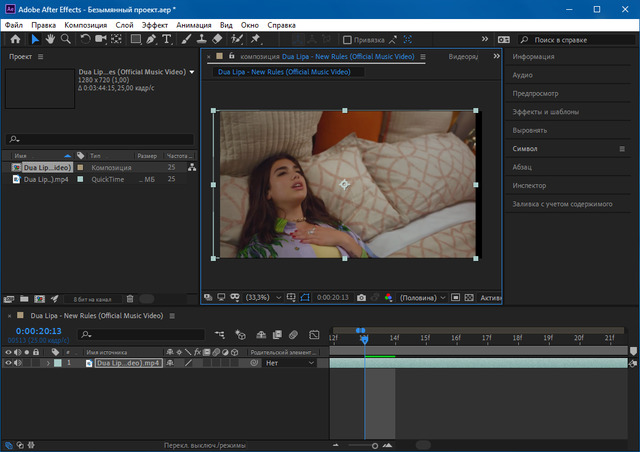Image resolution: width=640 pixels, height=452 pixels.
Task: Open the Анимация menu
Action: point(194,23)
